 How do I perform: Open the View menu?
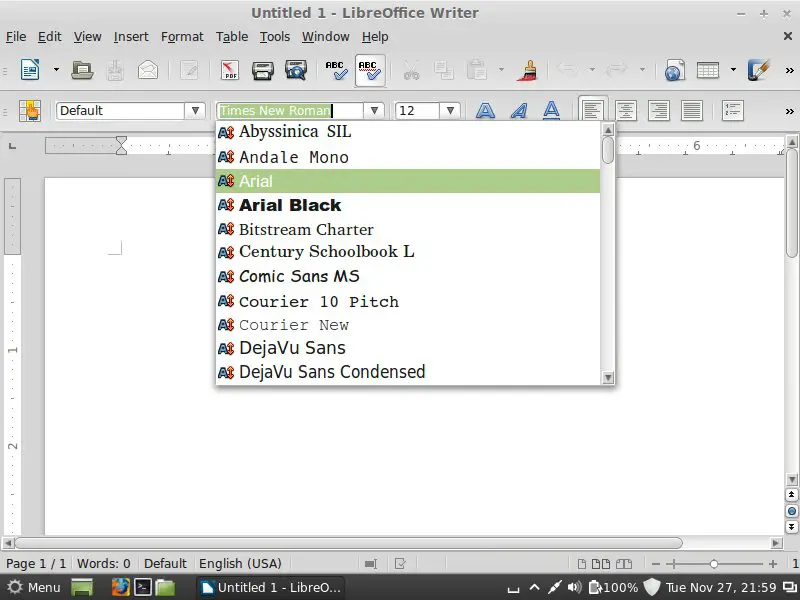[x=87, y=37]
